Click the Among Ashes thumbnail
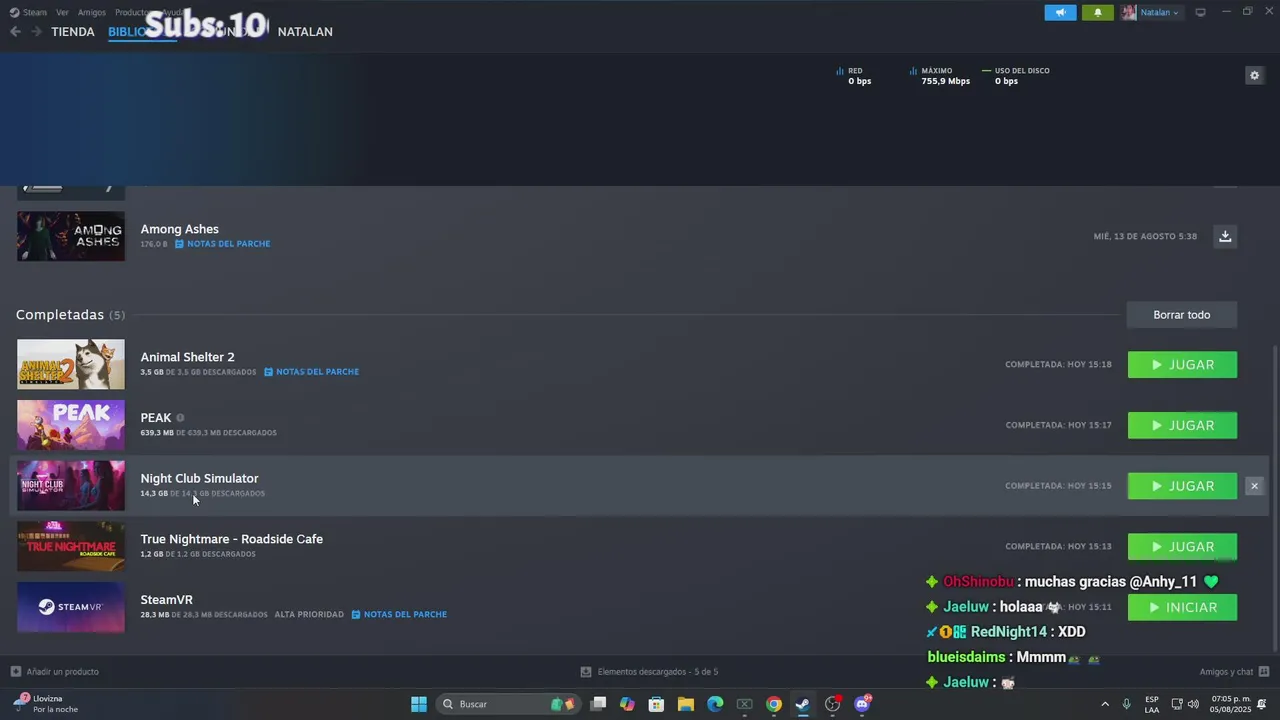 point(71,236)
